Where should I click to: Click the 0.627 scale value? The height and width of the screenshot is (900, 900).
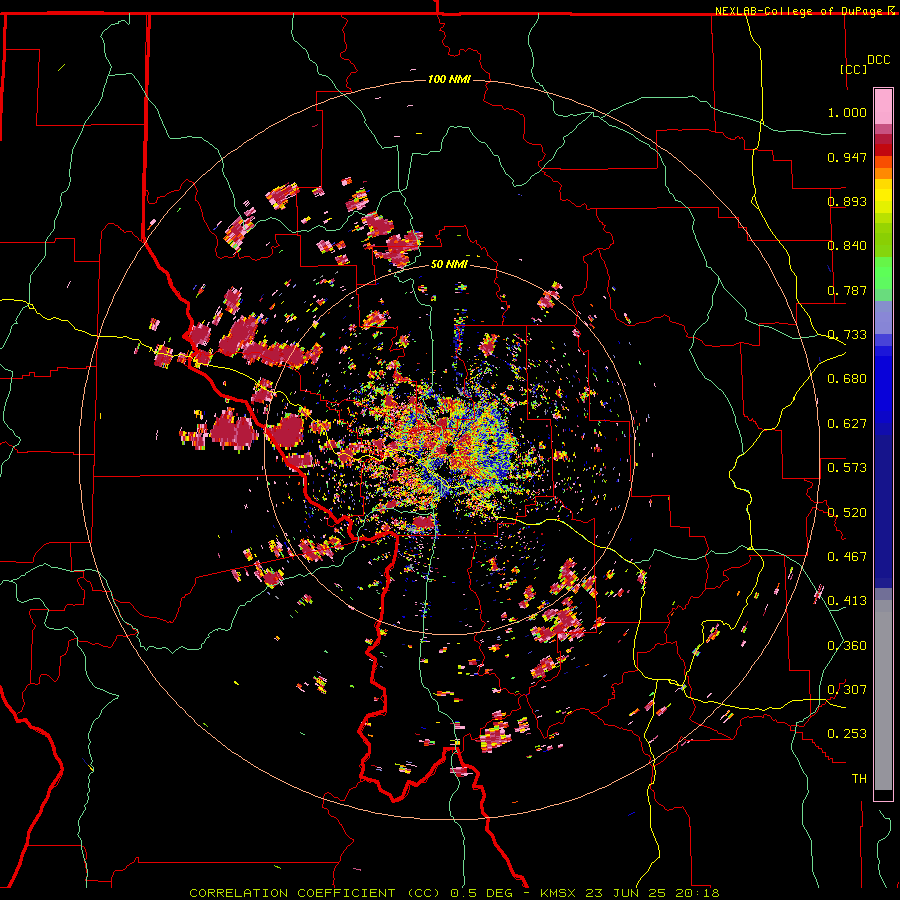click(847, 424)
